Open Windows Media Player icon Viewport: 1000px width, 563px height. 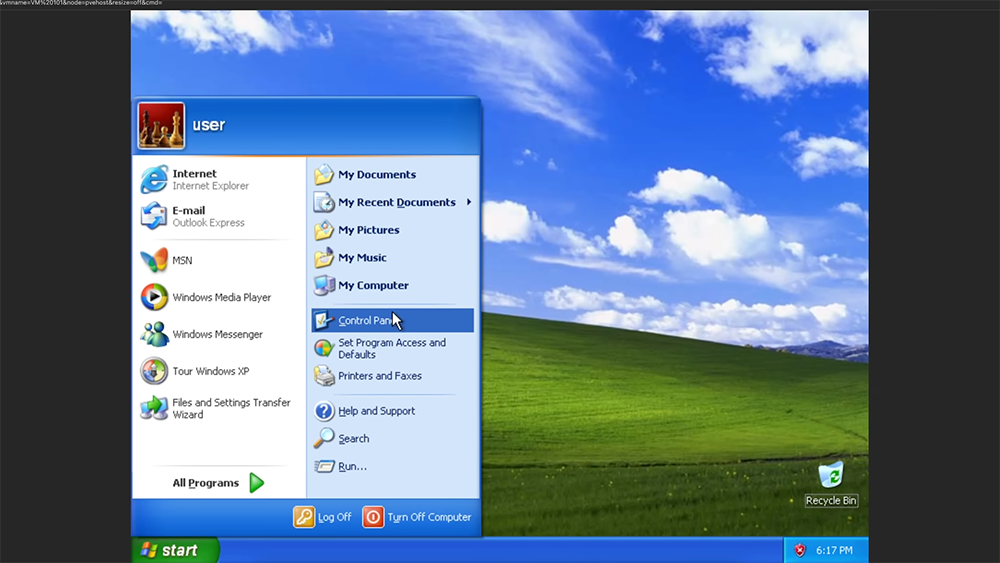(154, 297)
